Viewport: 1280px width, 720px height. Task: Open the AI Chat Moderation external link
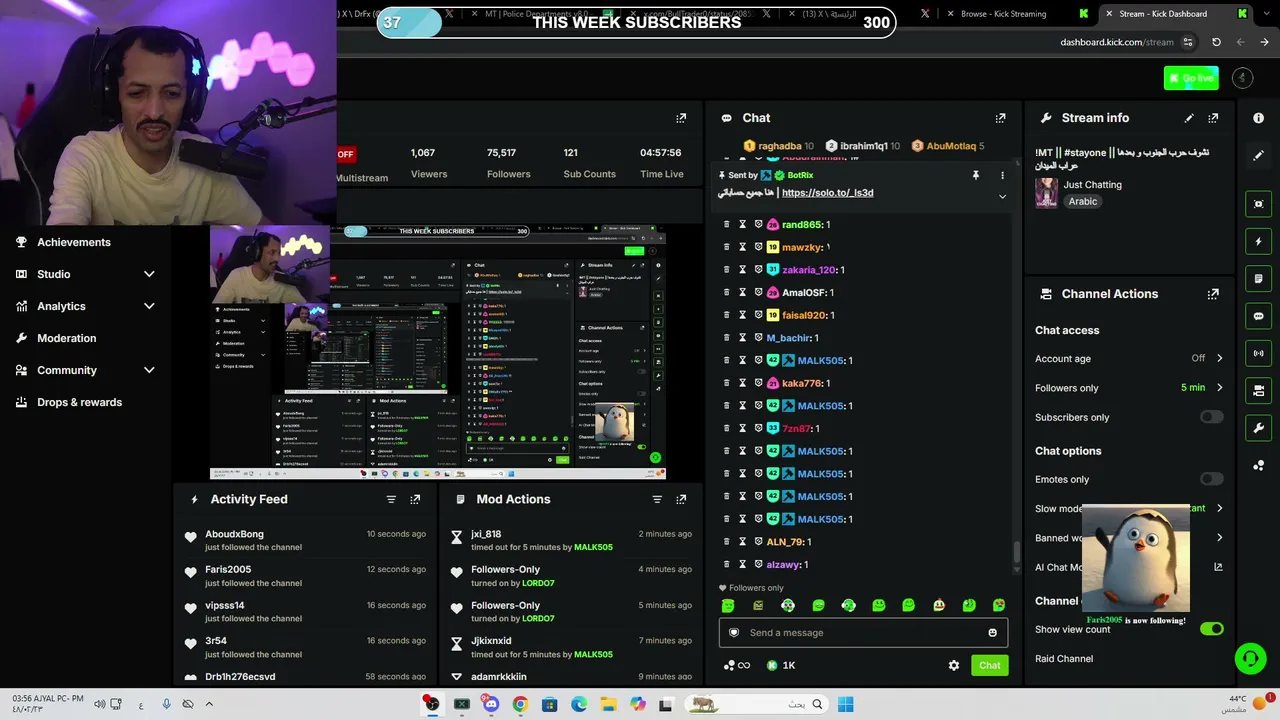click(x=1218, y=567)
